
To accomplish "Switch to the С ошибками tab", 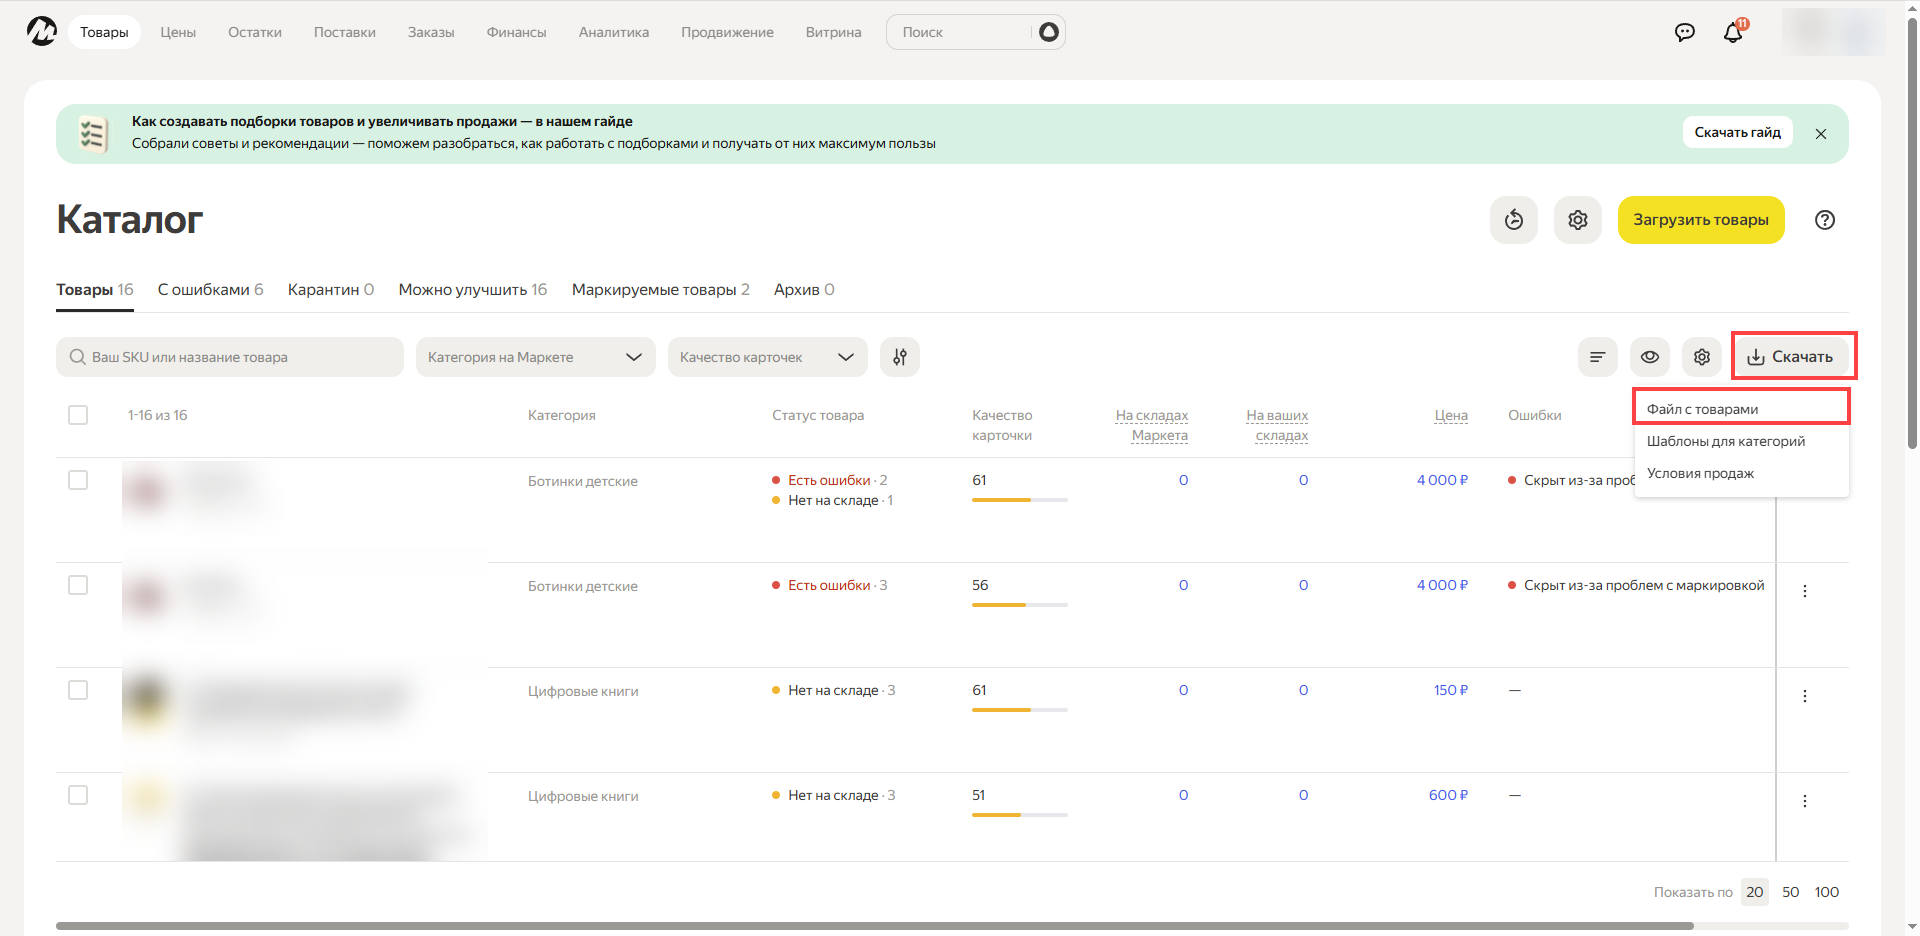I will 210,290.
